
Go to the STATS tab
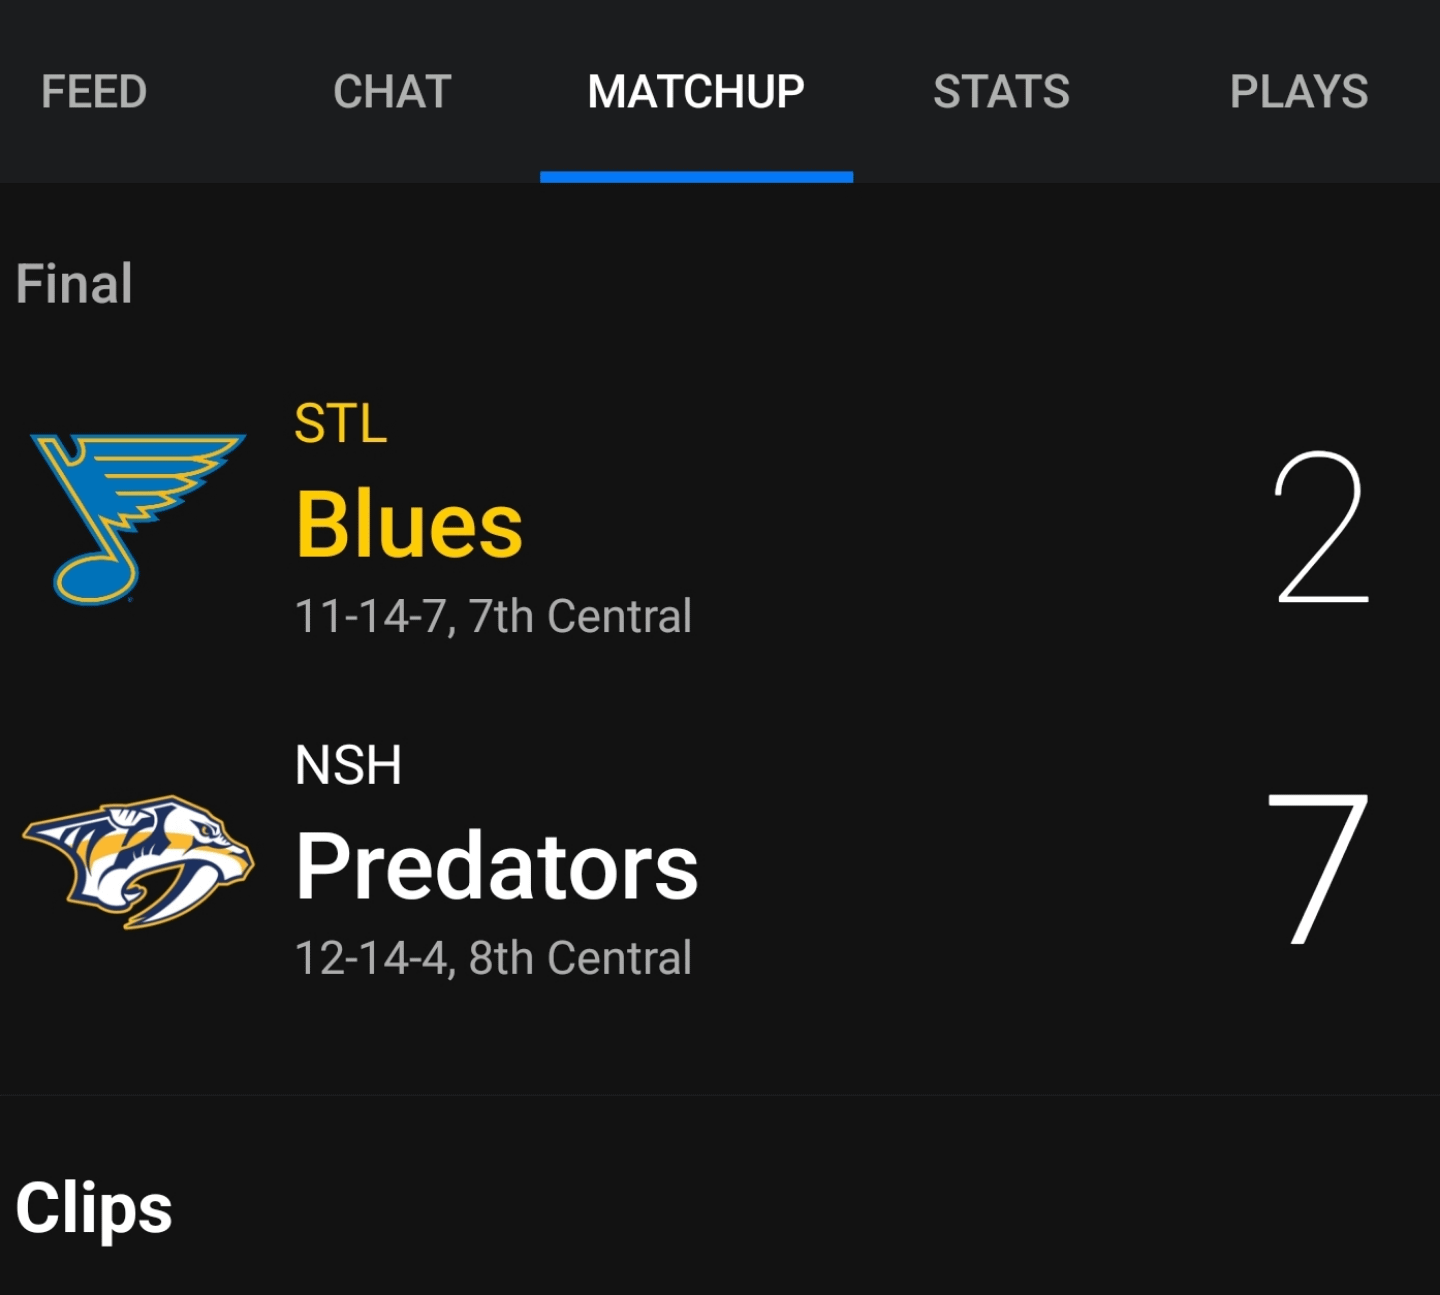[x=1001, y=92]
